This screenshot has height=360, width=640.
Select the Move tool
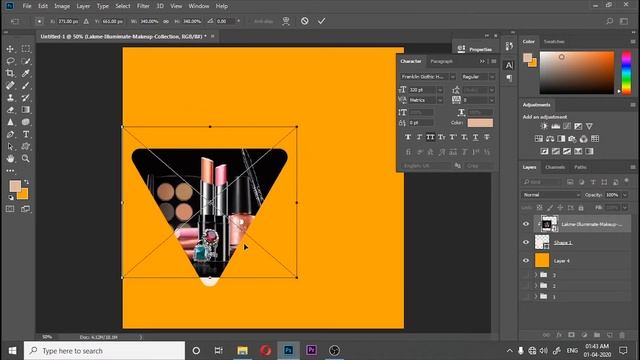click(x=10, y=49)
